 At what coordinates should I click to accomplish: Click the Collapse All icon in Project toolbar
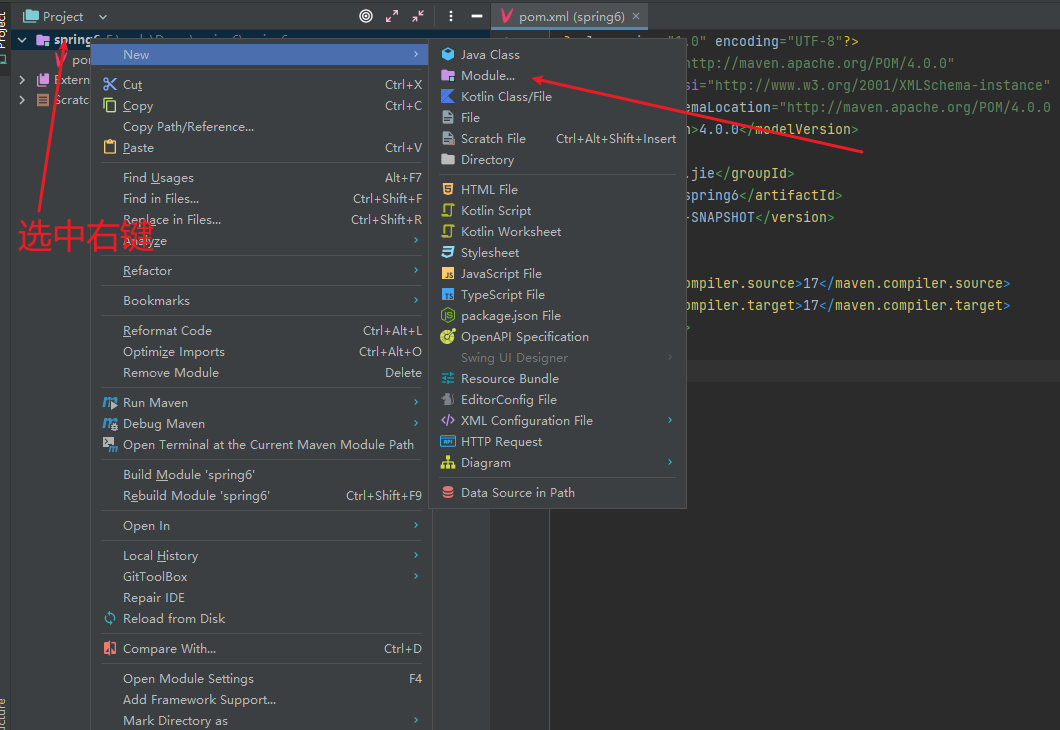coord(418,16)
